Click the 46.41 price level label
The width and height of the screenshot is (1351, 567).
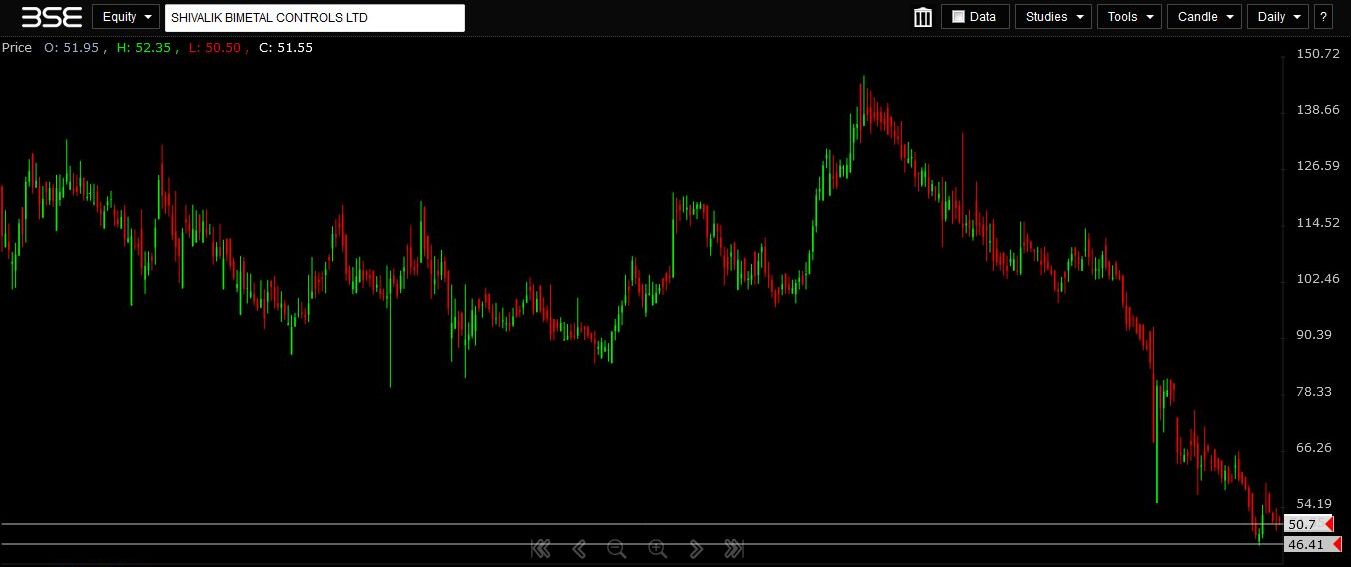[1305, 545]
